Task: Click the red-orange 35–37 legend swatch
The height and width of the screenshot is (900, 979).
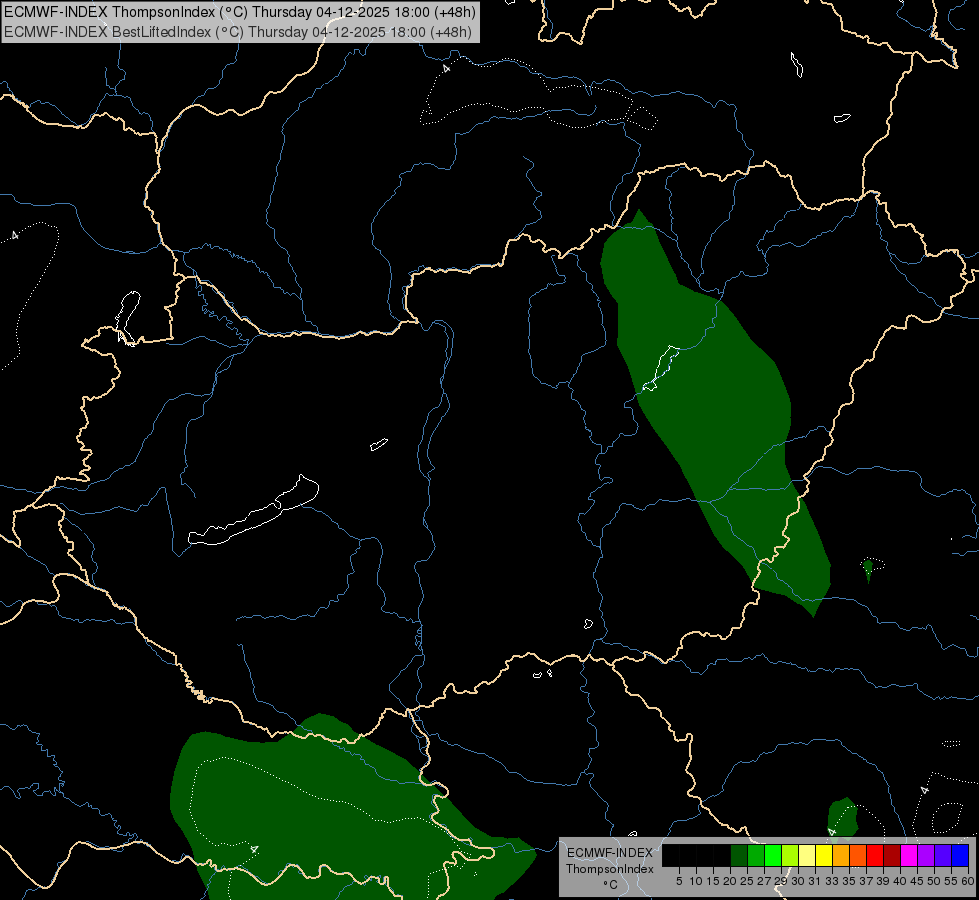Action: [858, 855]
